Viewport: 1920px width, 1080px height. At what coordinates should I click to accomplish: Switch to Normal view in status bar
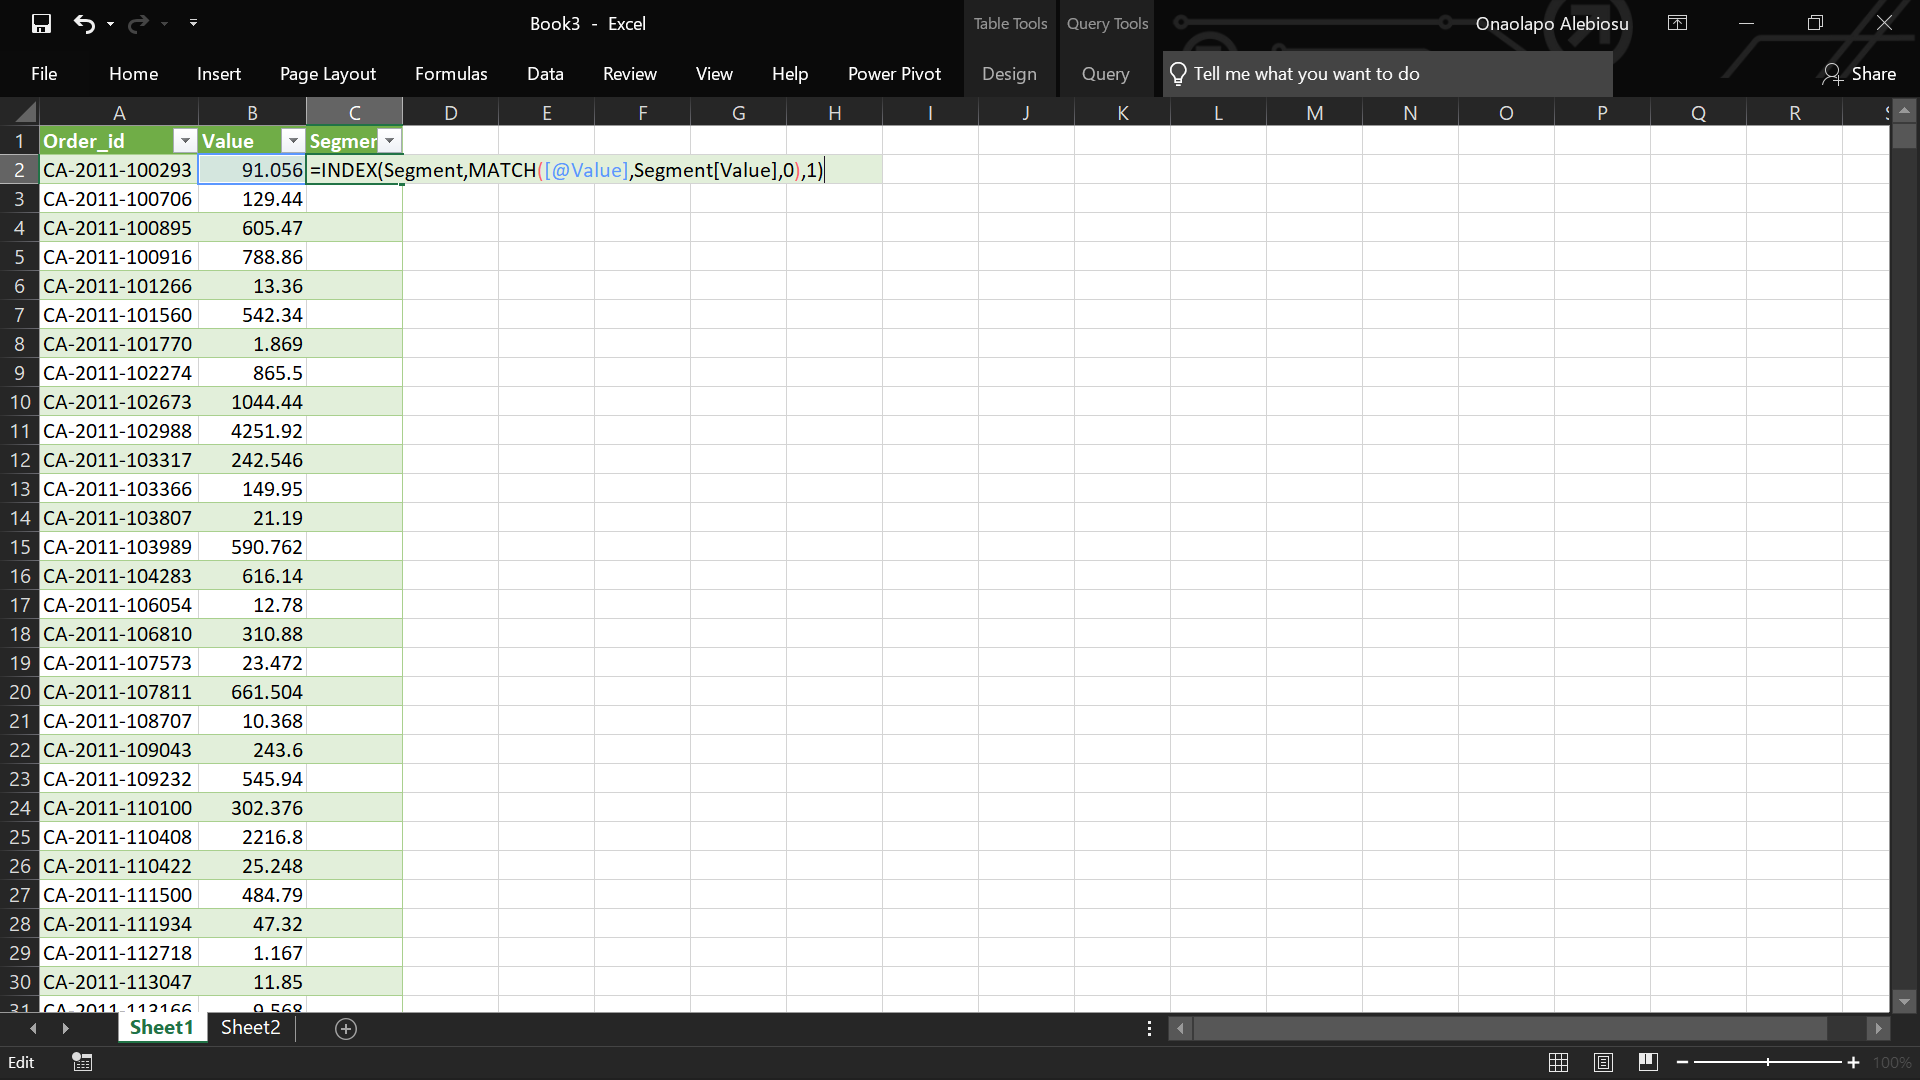coord(1558,1062)
